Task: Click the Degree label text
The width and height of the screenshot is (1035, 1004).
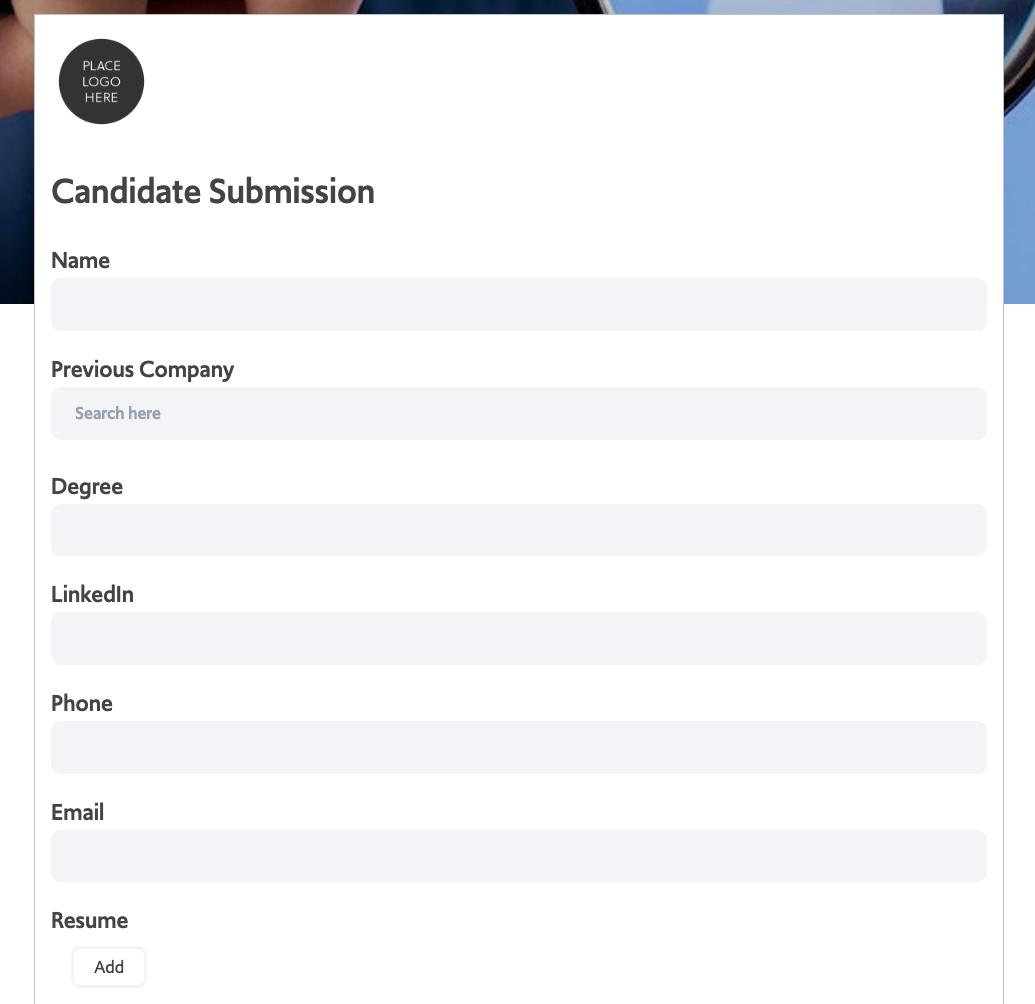Action: coord(87,487)
